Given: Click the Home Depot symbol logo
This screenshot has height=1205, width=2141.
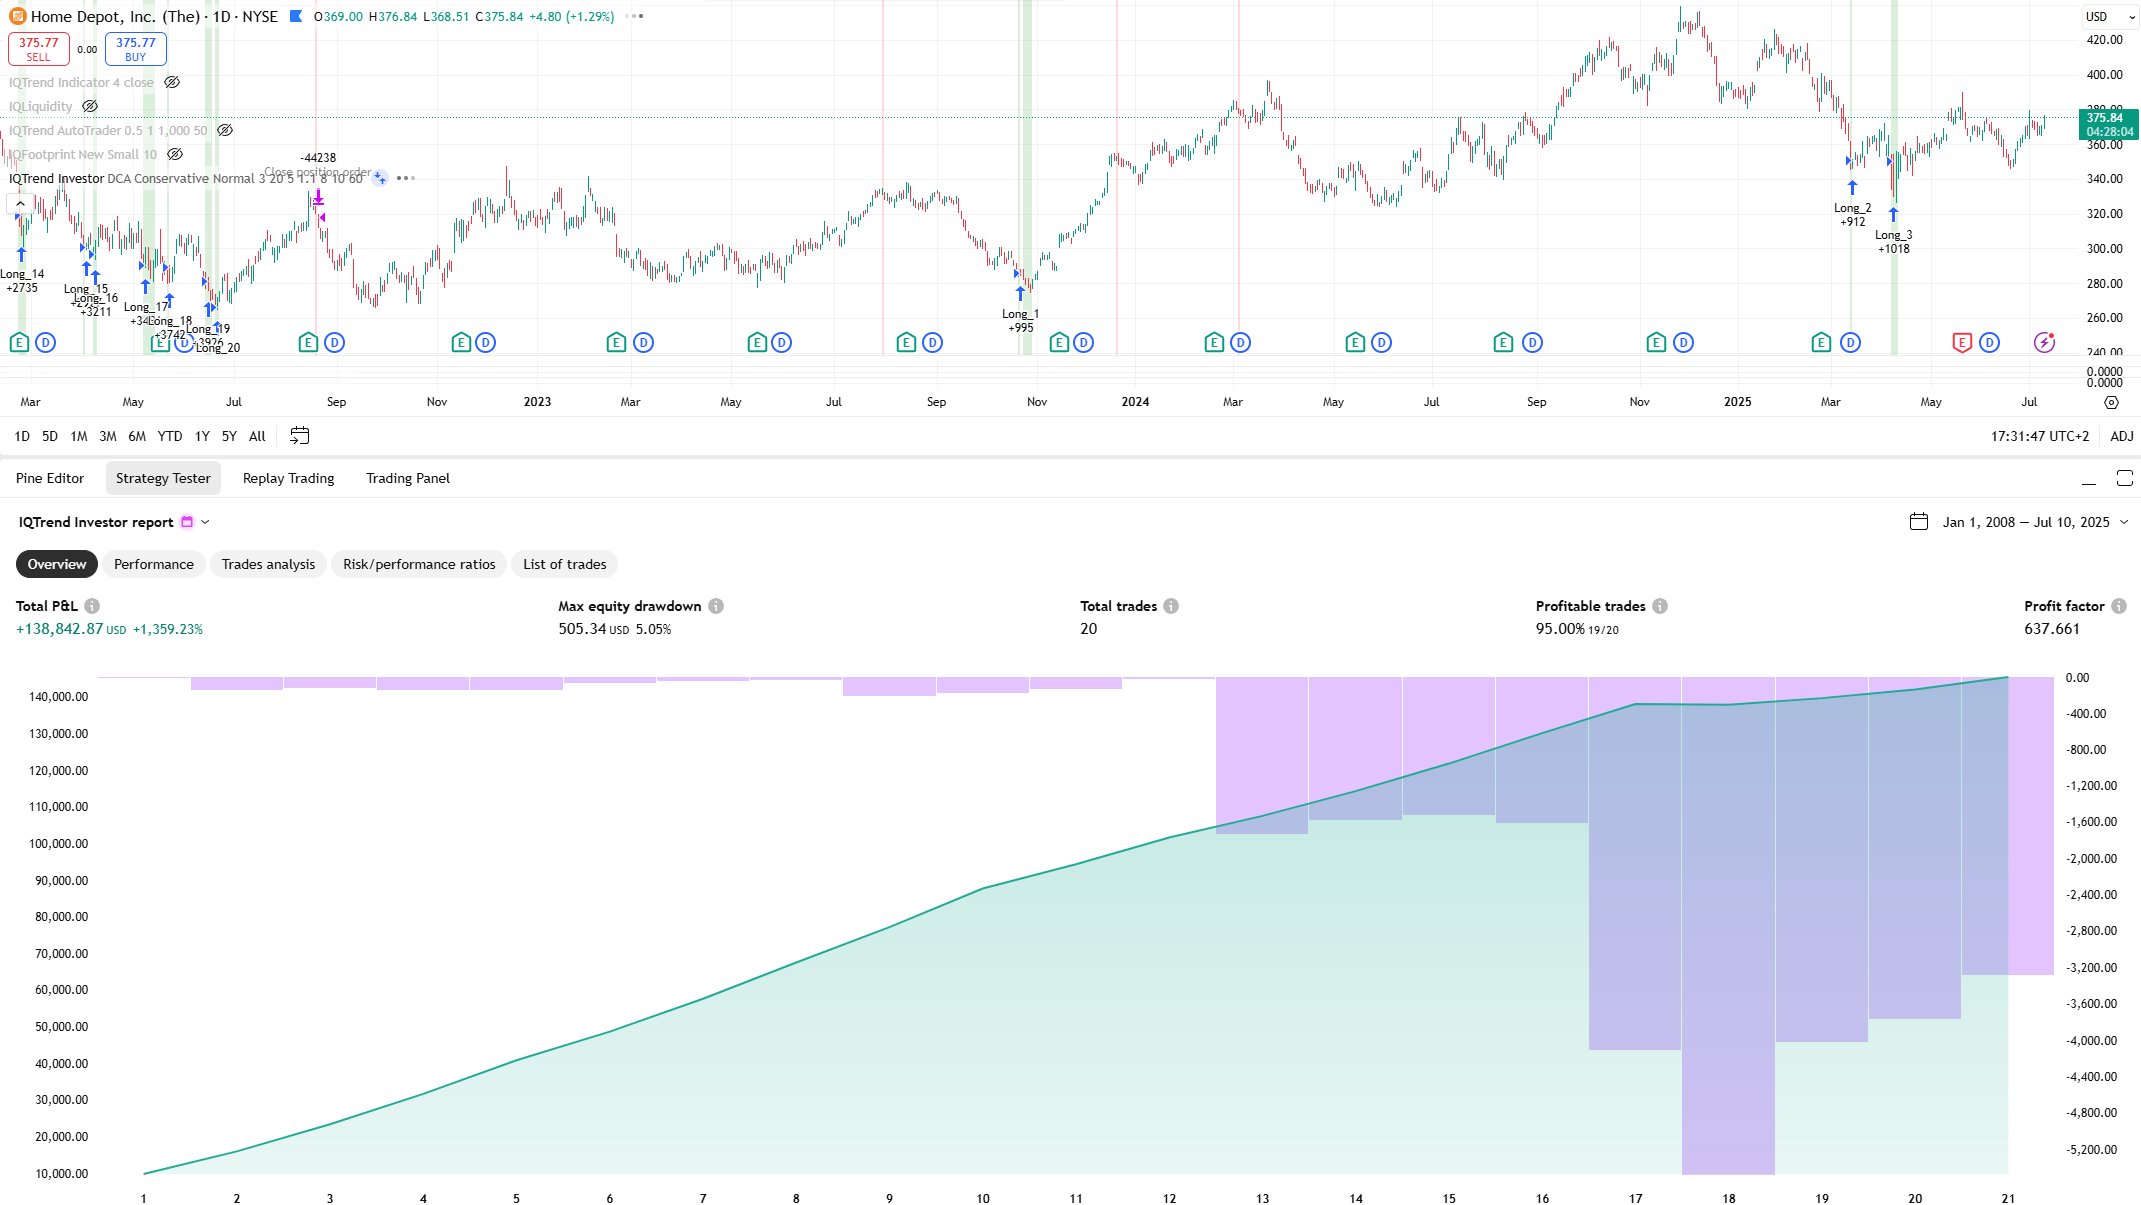Looking at the screenshot, I should point(17,16).
